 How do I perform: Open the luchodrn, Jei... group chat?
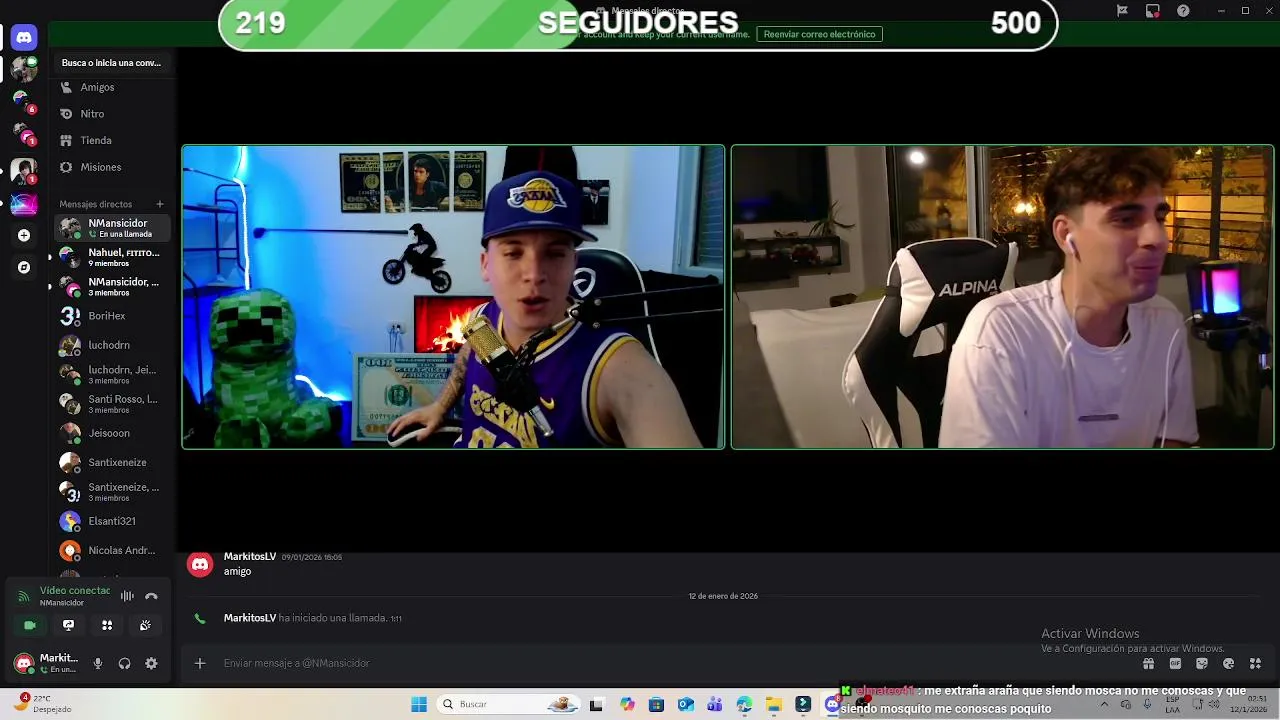click(x=111, y=374)
